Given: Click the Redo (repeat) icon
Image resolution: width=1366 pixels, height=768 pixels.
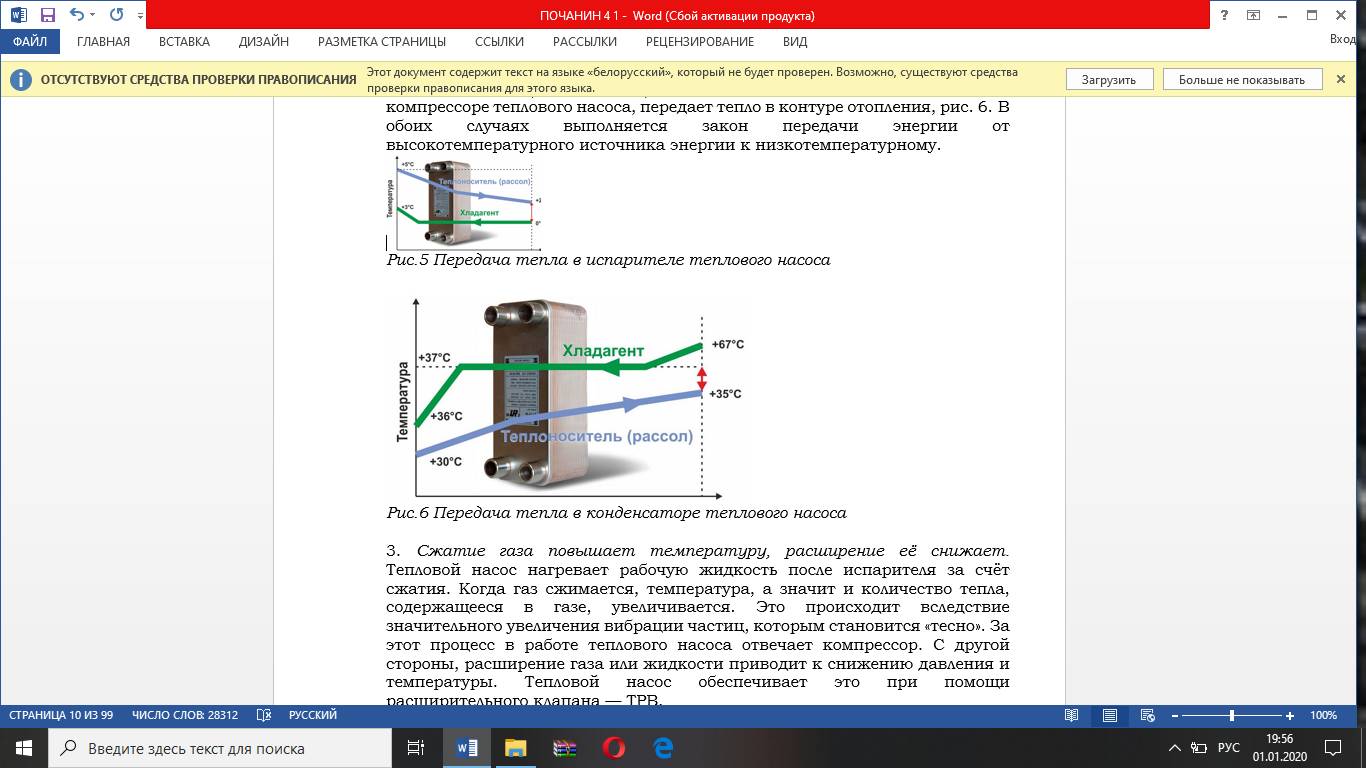Looking at the screenshot, I should 116,15.
